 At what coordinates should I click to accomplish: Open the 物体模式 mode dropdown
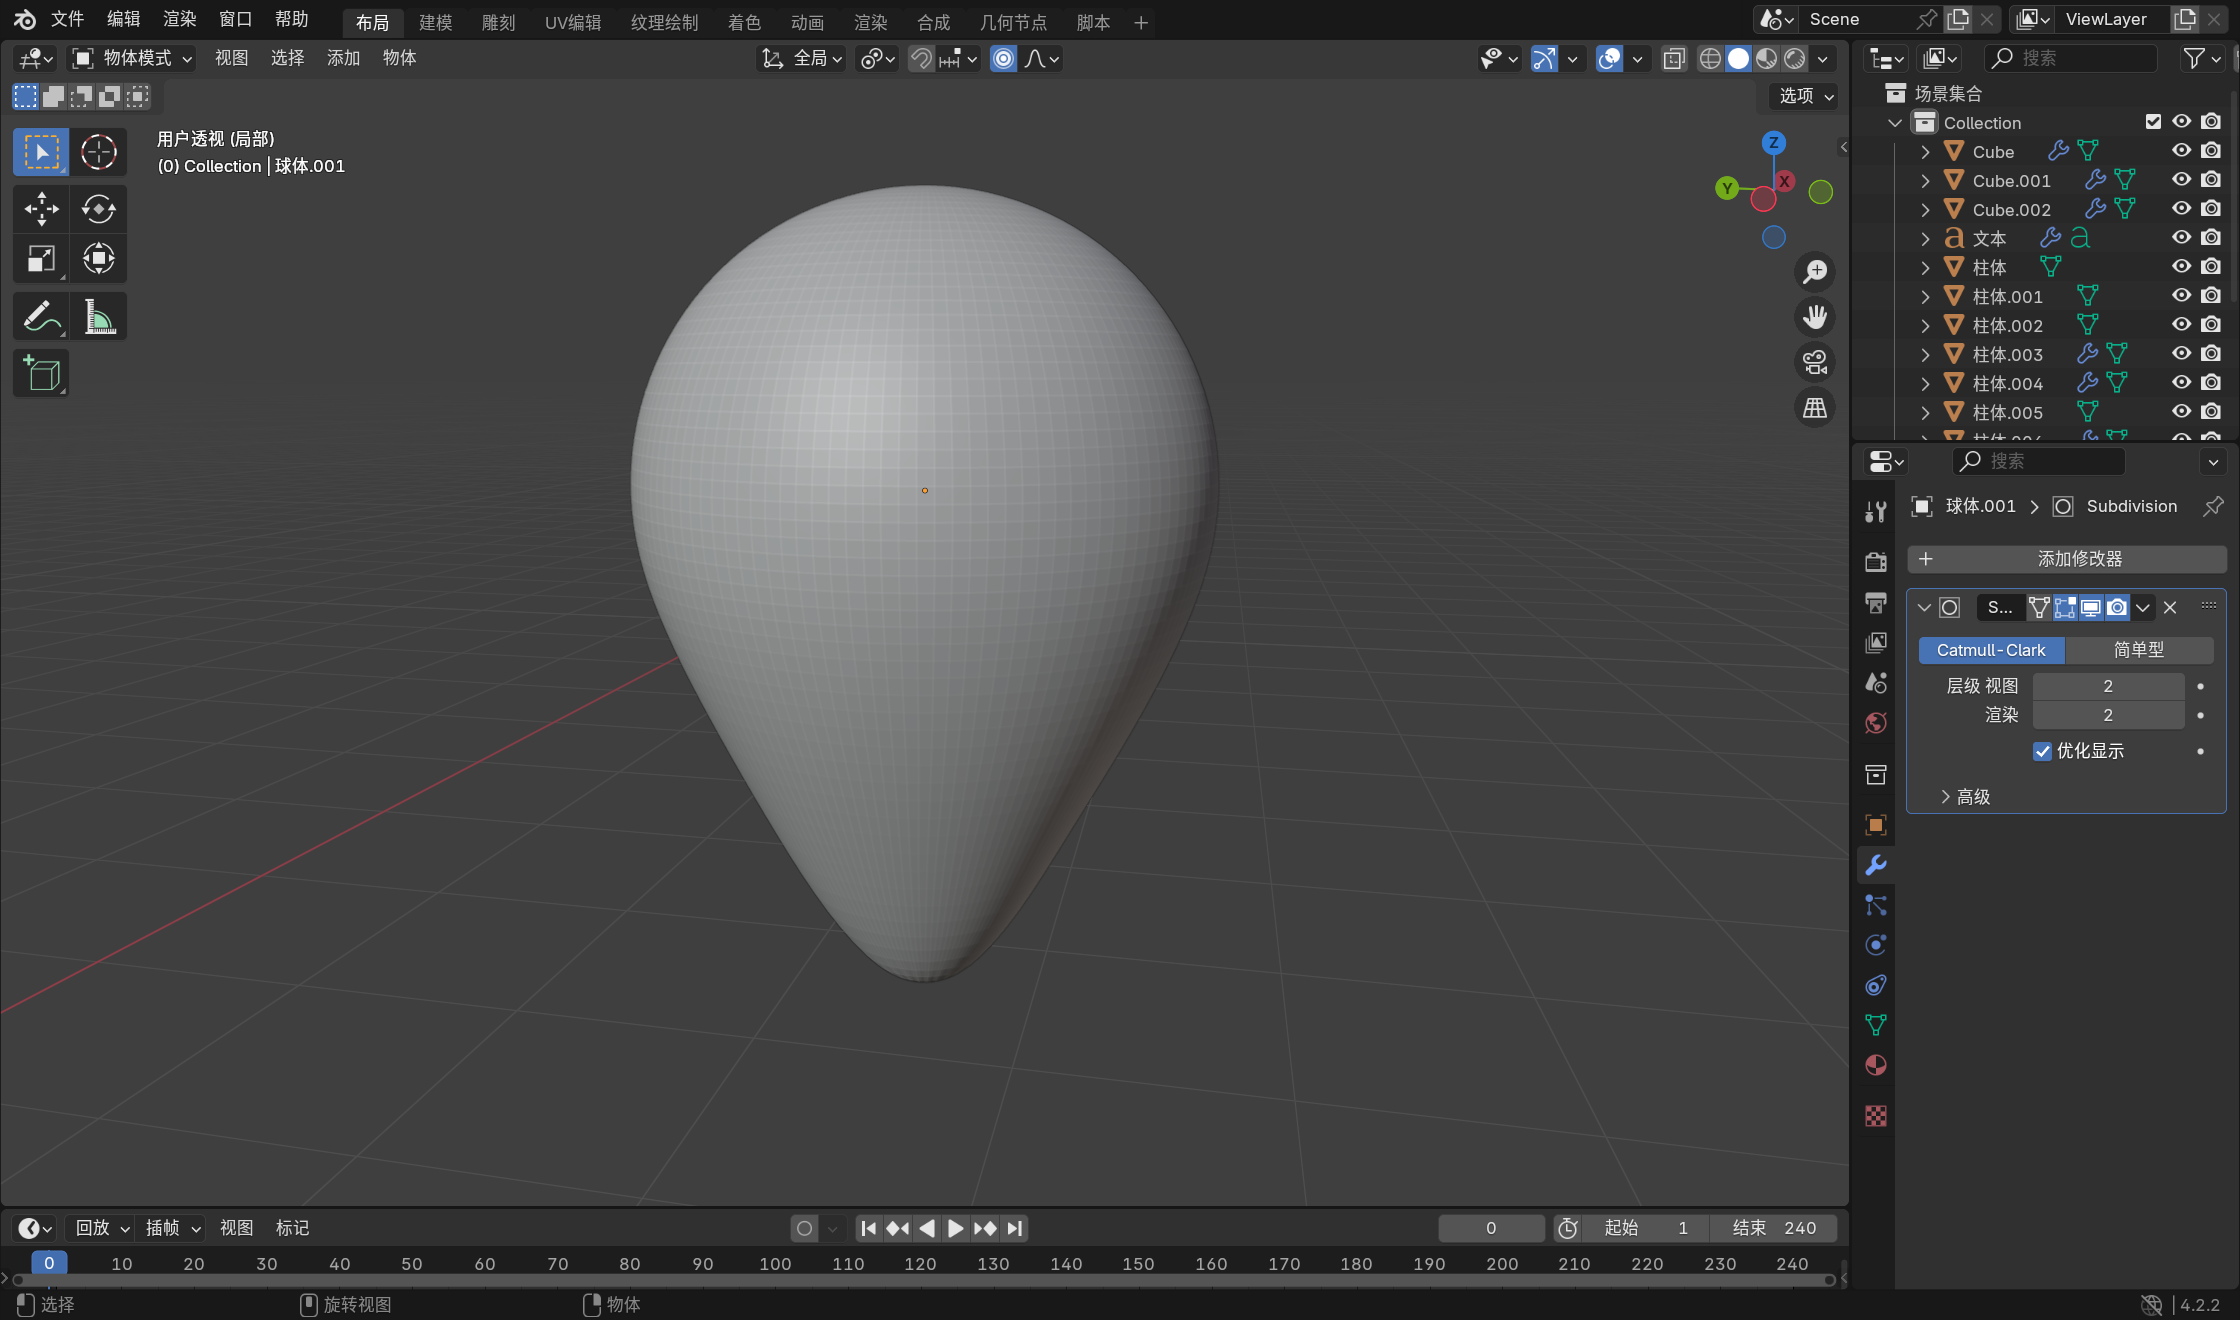tap(132, 58)
